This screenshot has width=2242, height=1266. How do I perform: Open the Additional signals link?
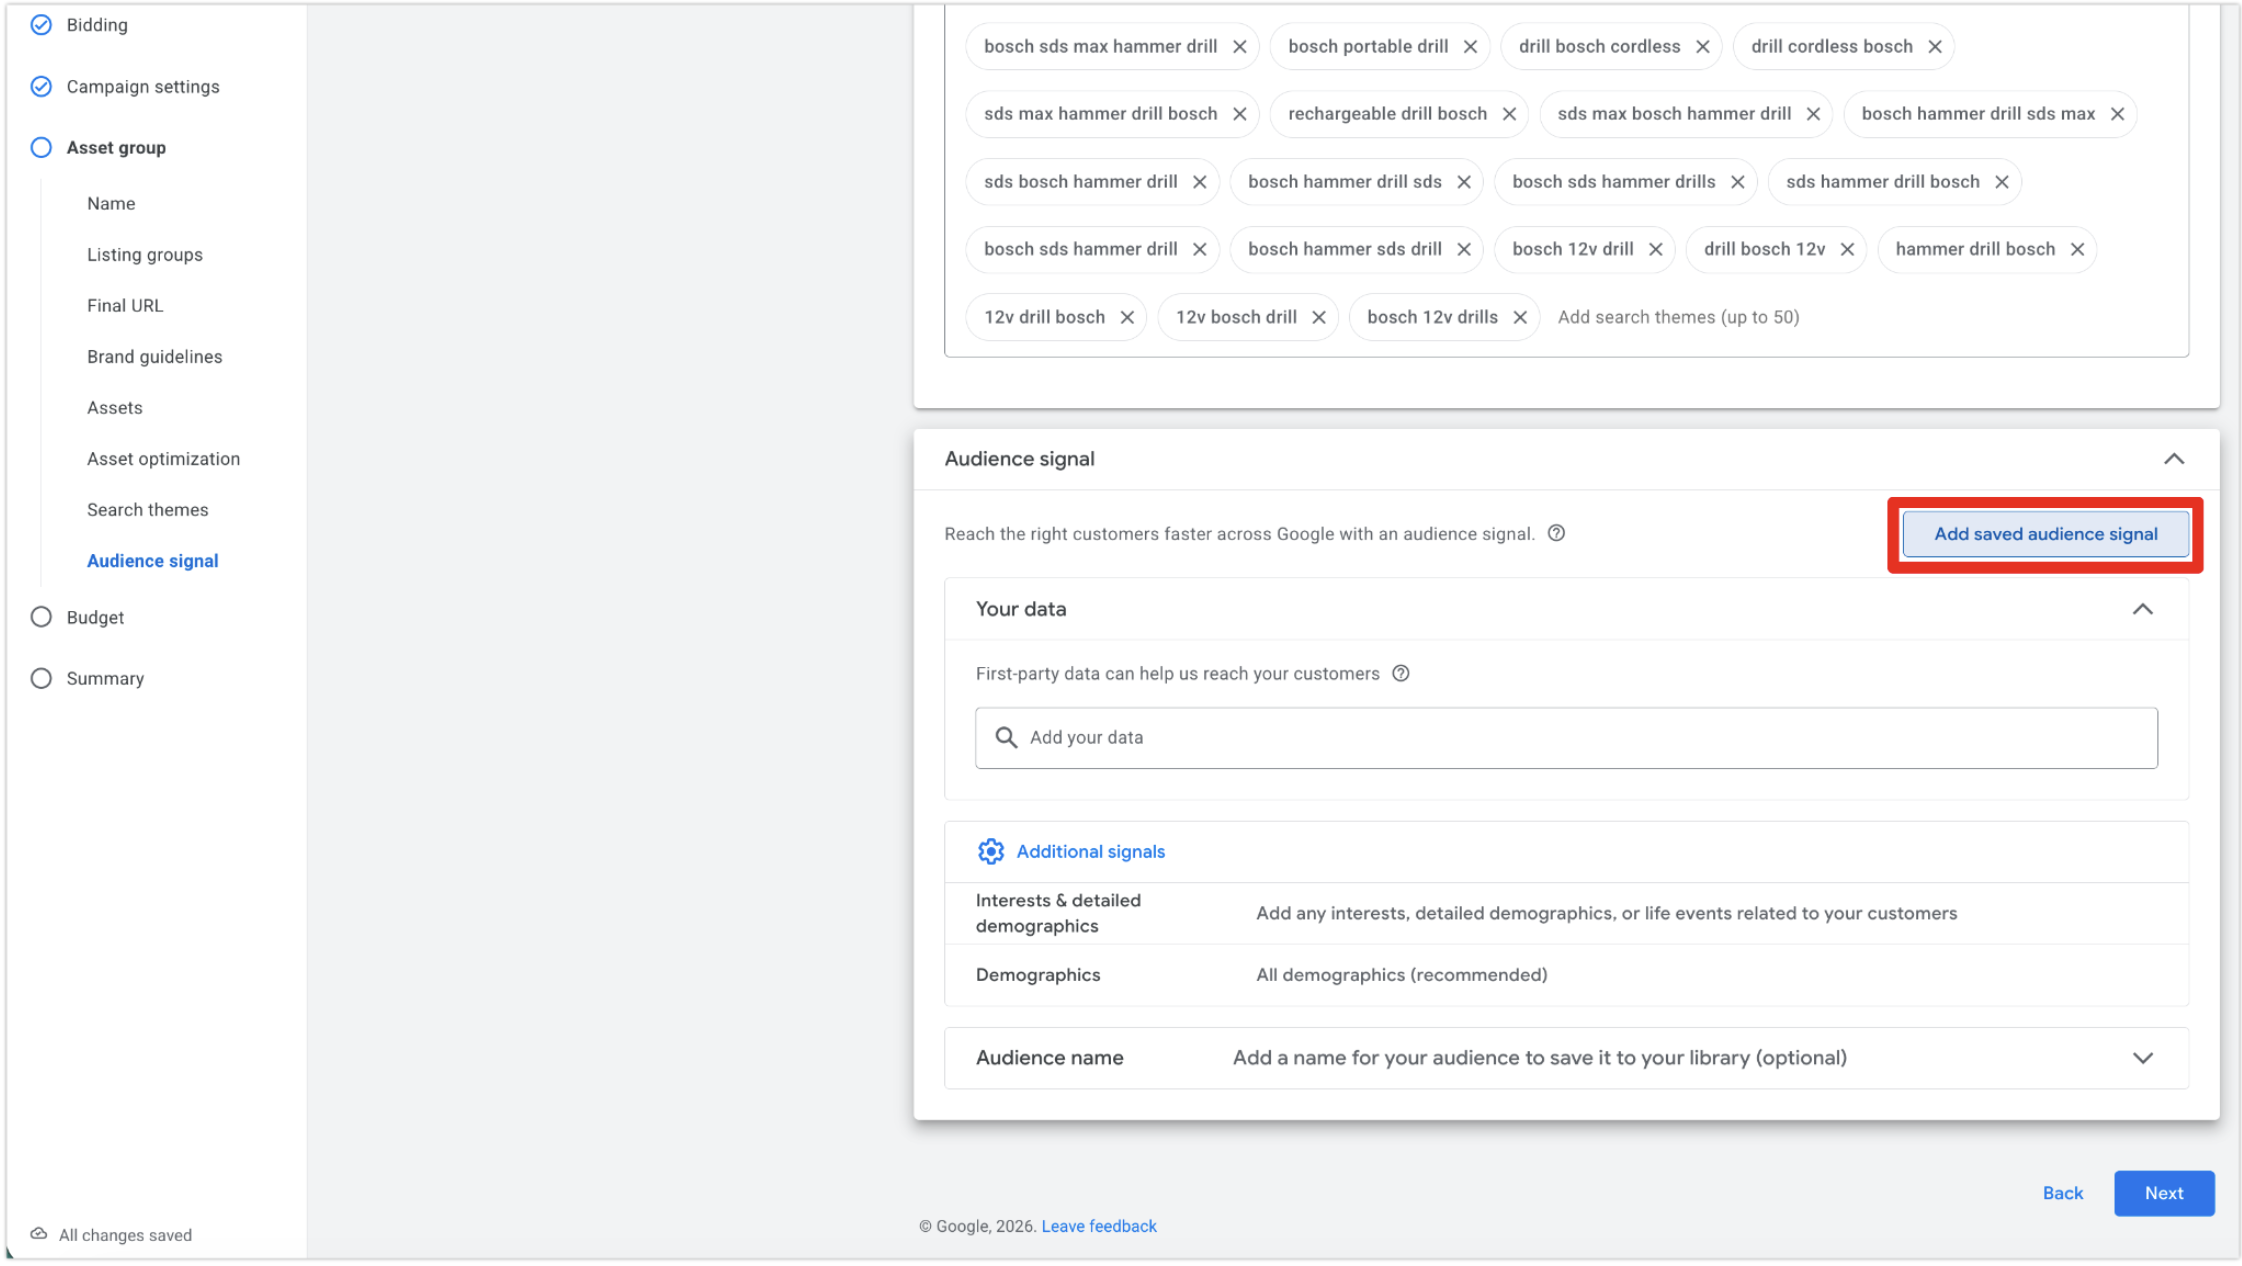coord(1091,851)
